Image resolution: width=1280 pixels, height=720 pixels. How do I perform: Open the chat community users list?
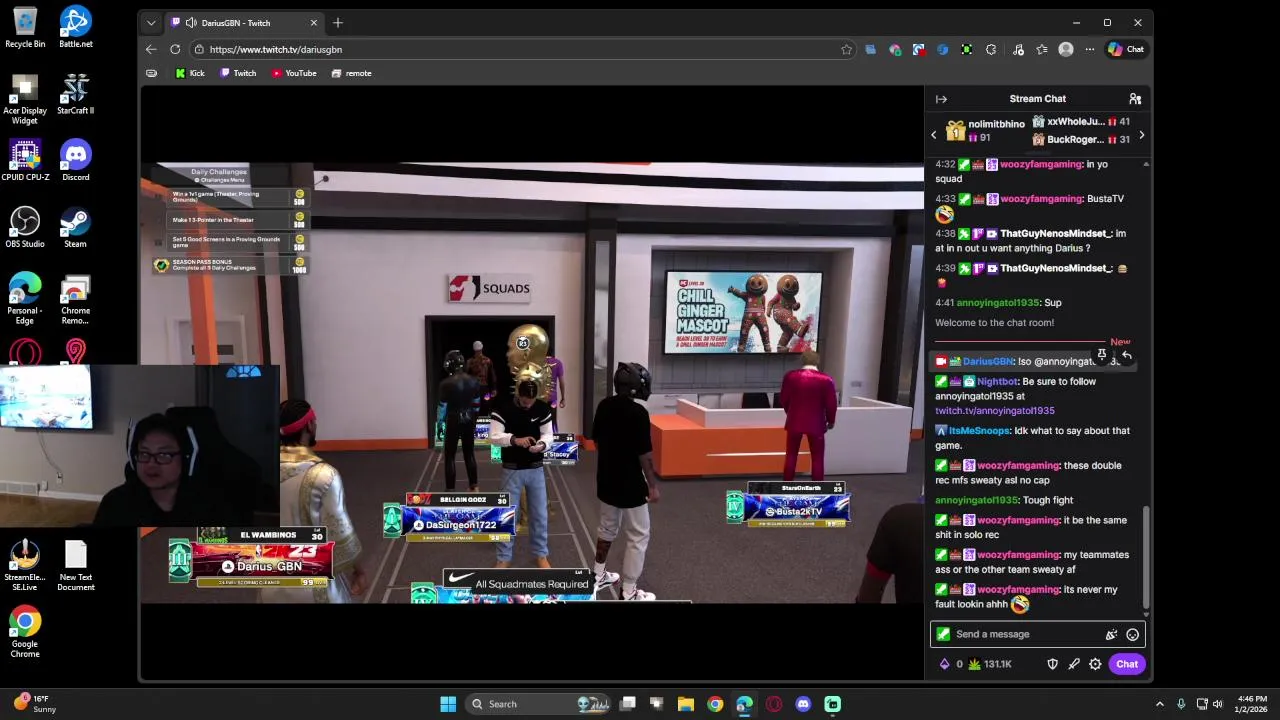[1135, 99]
